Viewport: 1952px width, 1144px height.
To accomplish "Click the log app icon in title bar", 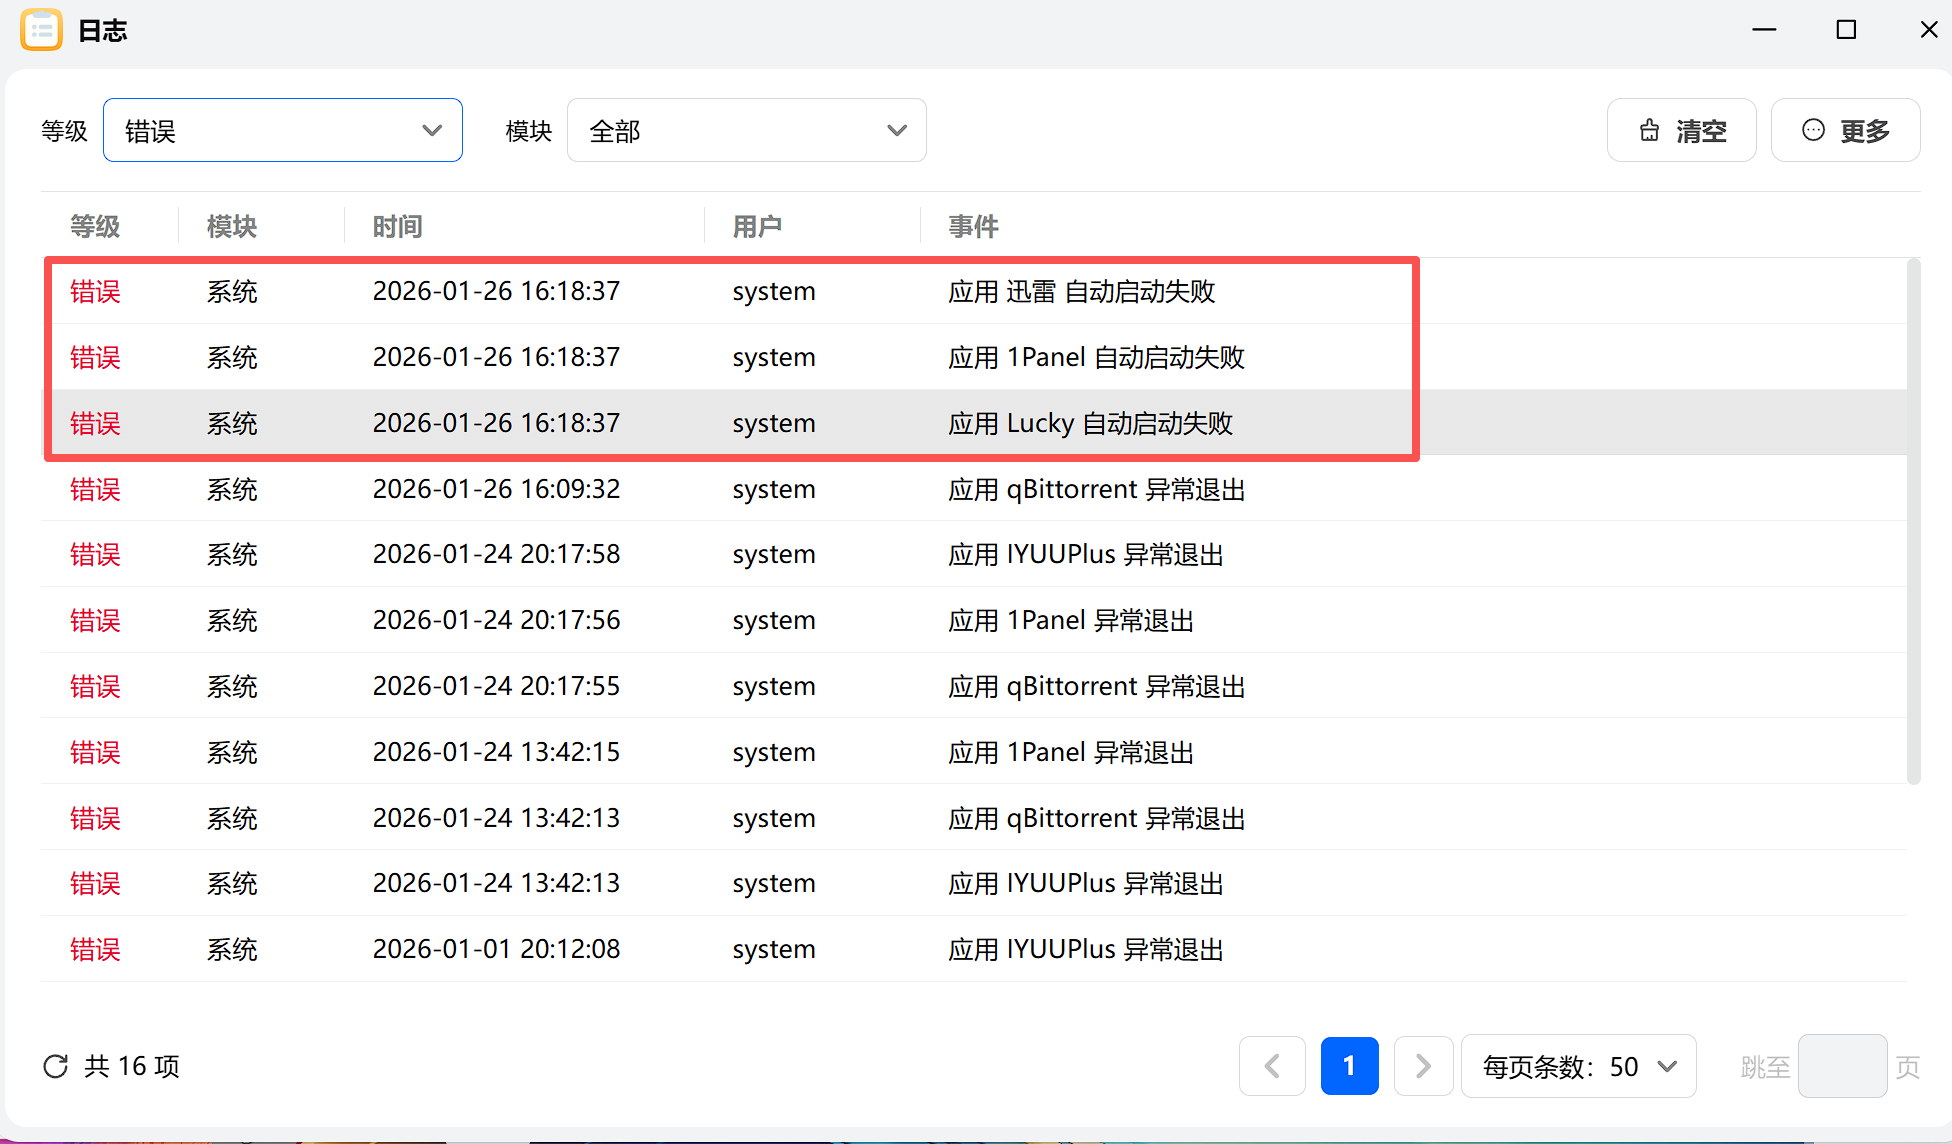I will pos(41,30).
